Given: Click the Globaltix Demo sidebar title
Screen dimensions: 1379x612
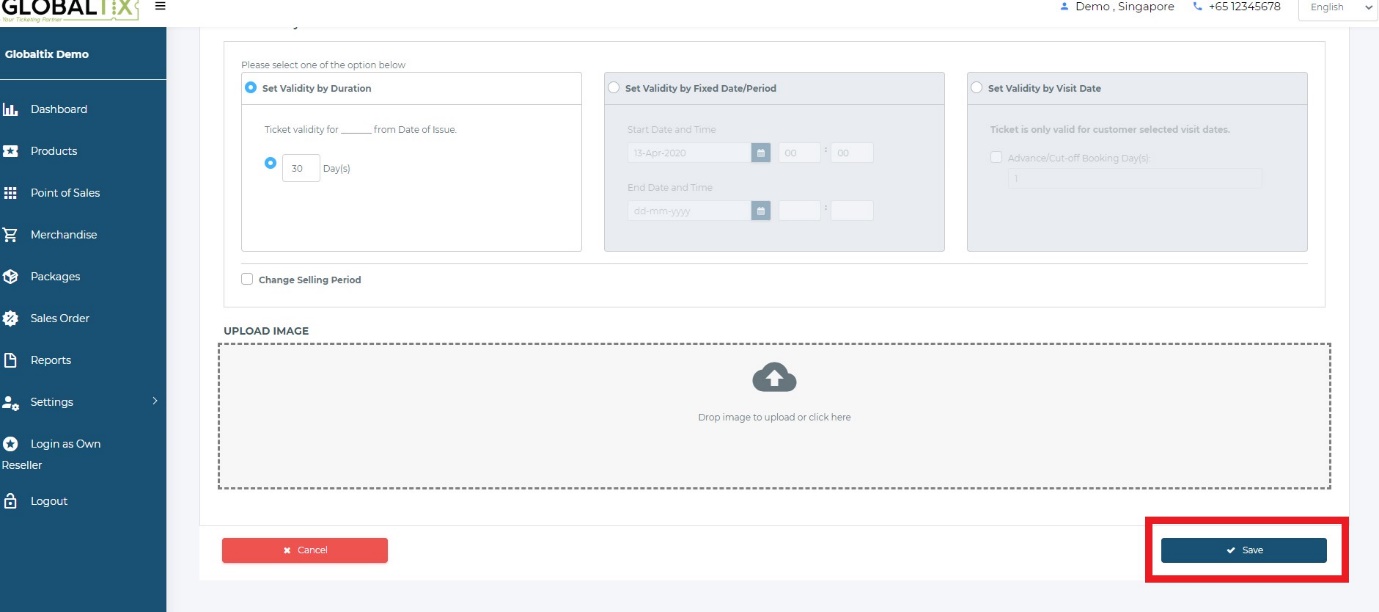Looking at the screenshot, I should pyautogui.click(x=47, y=54).
